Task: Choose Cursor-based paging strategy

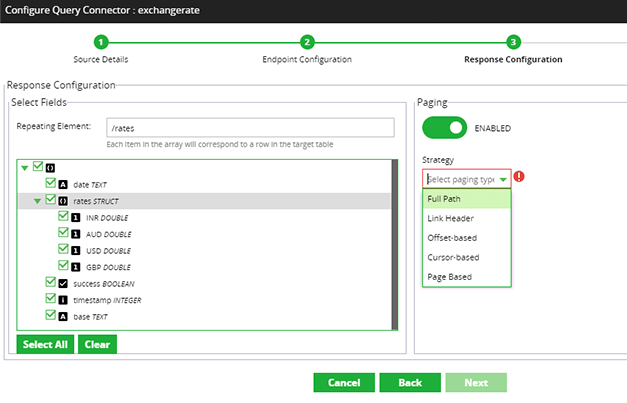Action: pyautogui.click(x=467, y=257)
